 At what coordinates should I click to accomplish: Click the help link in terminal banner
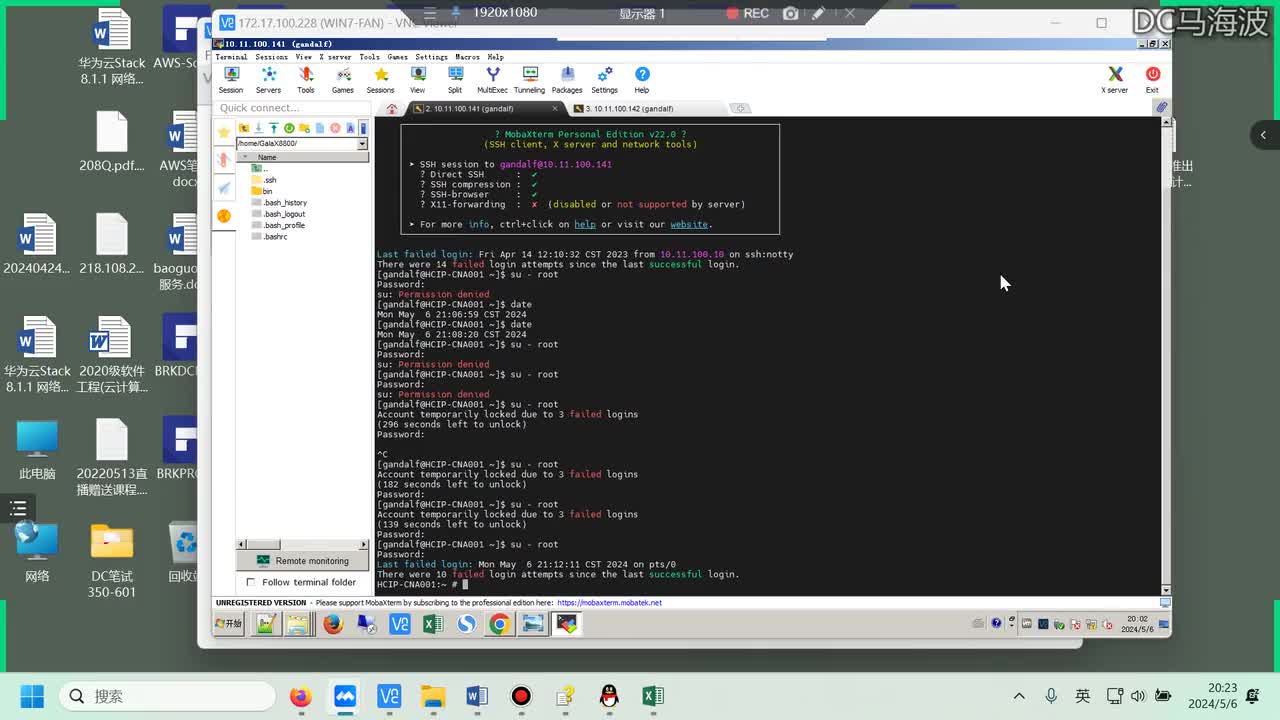tap(584, 224)
